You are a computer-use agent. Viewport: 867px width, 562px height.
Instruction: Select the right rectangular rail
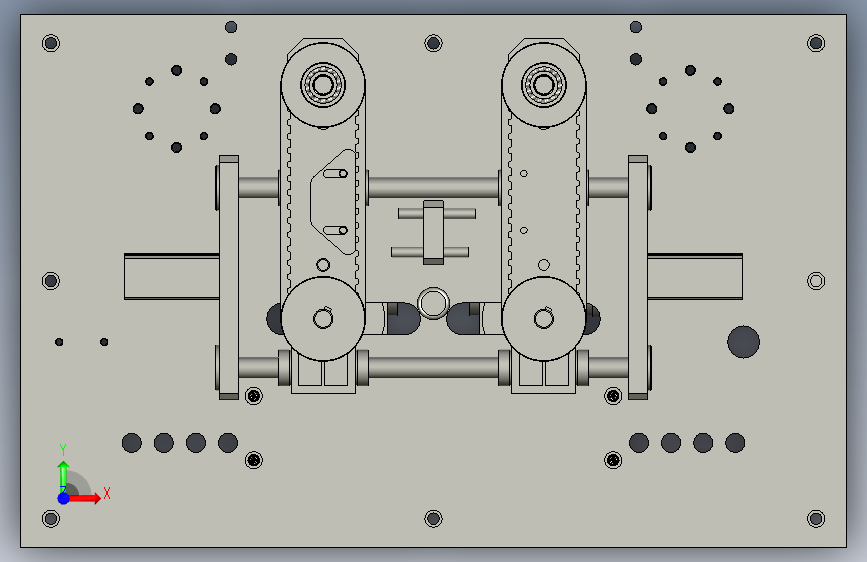pyautogui.click(x=695, y=277)
